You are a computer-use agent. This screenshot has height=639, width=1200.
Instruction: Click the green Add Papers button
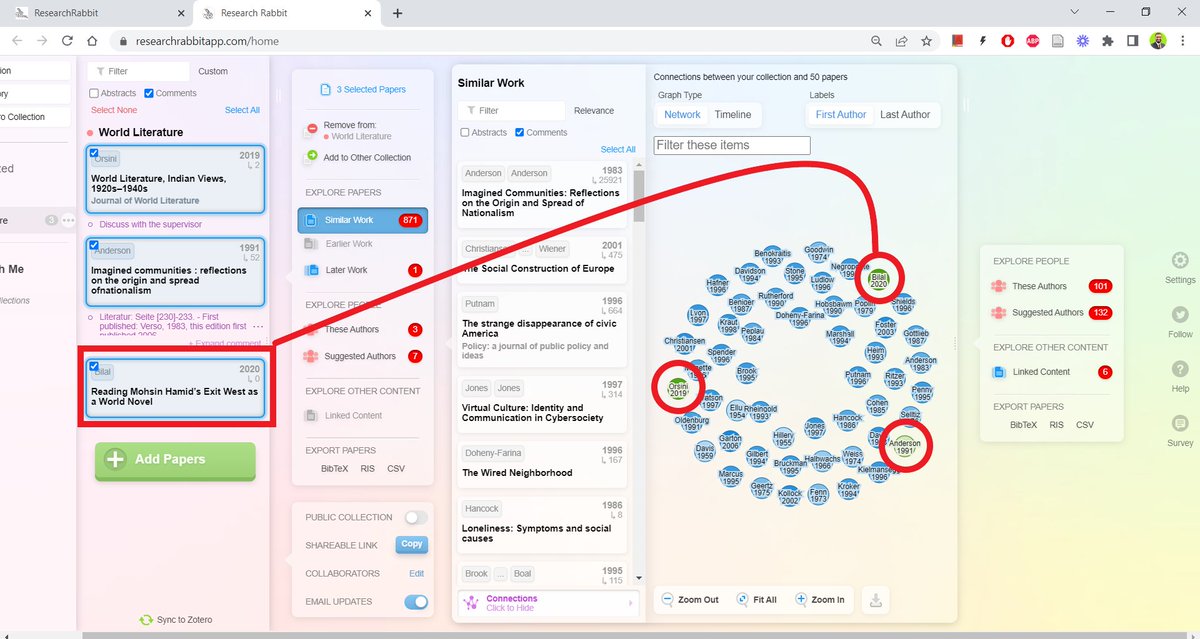coord(175,460)
